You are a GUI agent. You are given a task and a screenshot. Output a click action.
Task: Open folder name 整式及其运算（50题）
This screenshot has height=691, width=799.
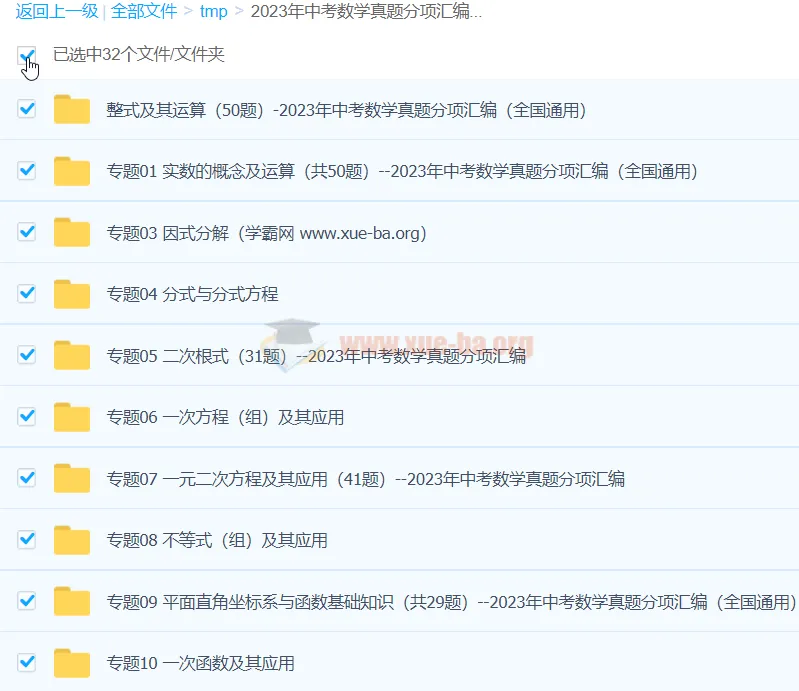(347, 110)
